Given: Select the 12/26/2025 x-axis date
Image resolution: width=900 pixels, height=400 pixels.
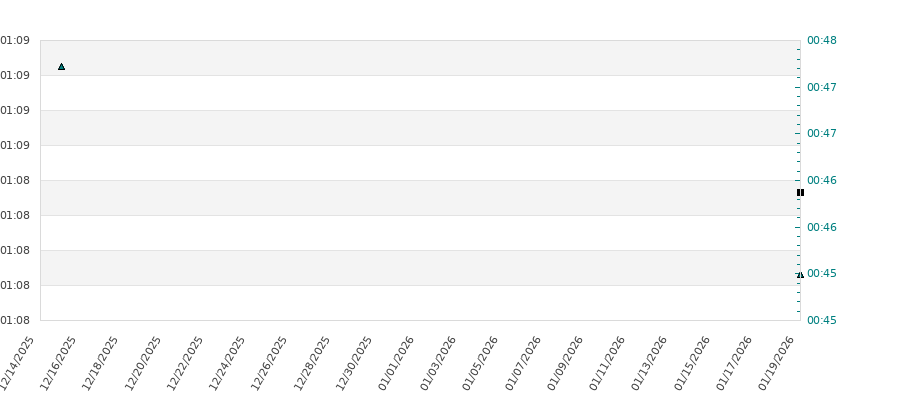Looking at the screenshot, I should [x=272, y=362].
